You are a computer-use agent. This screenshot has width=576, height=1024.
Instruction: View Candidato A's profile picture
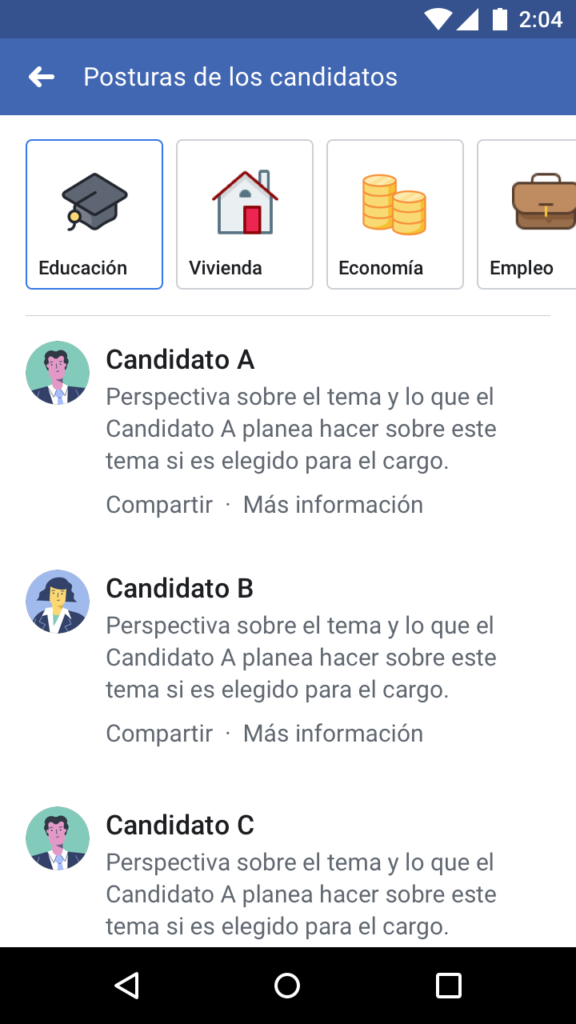click(57, 373)
